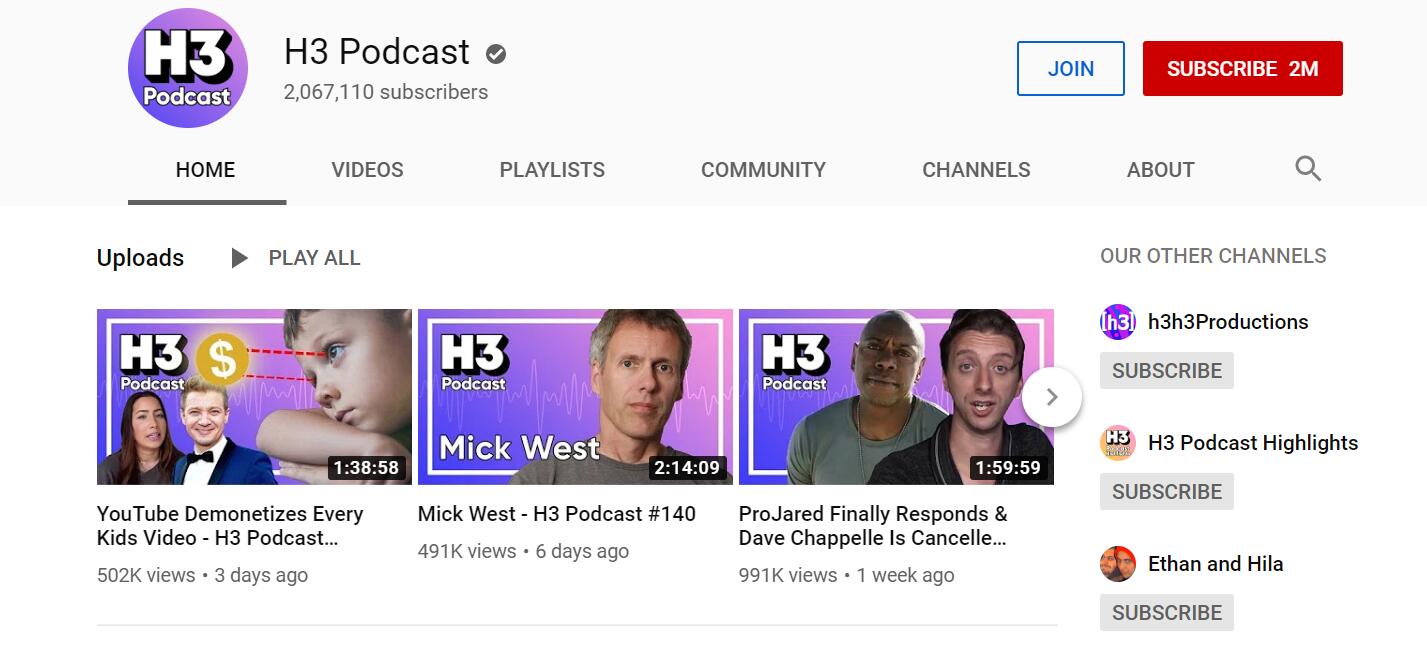Image resolution: width=1427 pixels, height=647 pixels.
Task: Open the channel search magnifier icon
Action: [1308, 169]
